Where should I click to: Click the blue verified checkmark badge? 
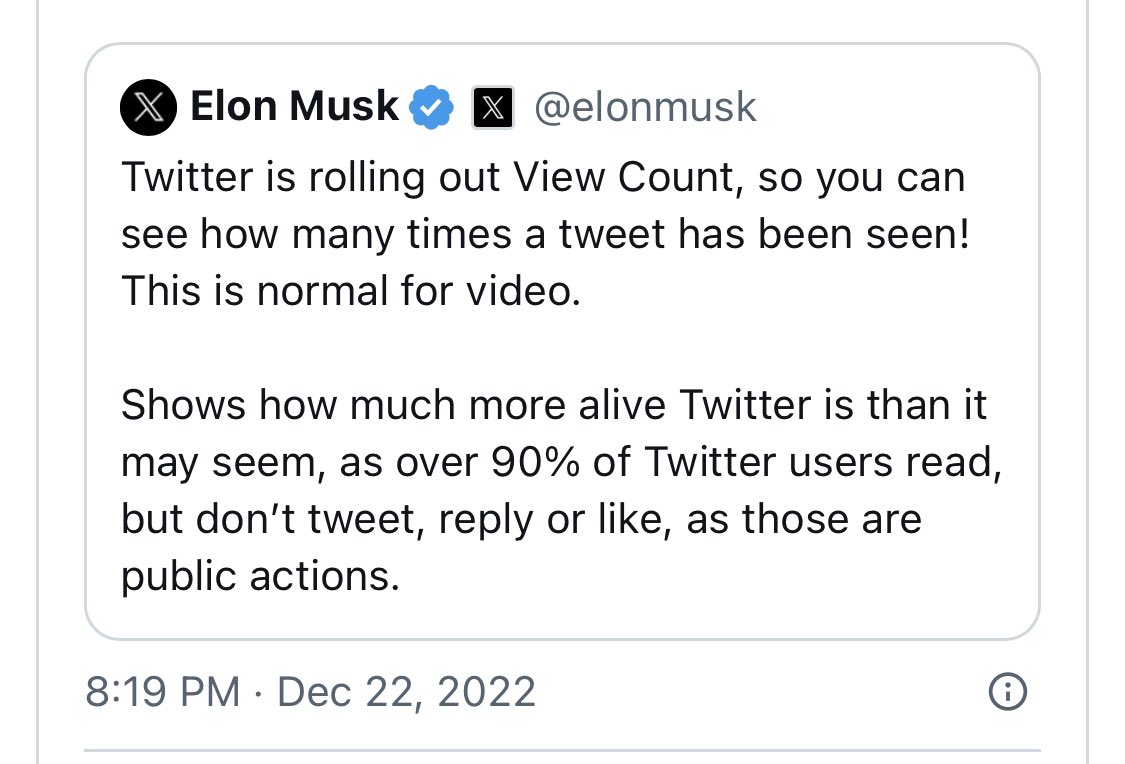pyautogui.click(x=432, y=107)
